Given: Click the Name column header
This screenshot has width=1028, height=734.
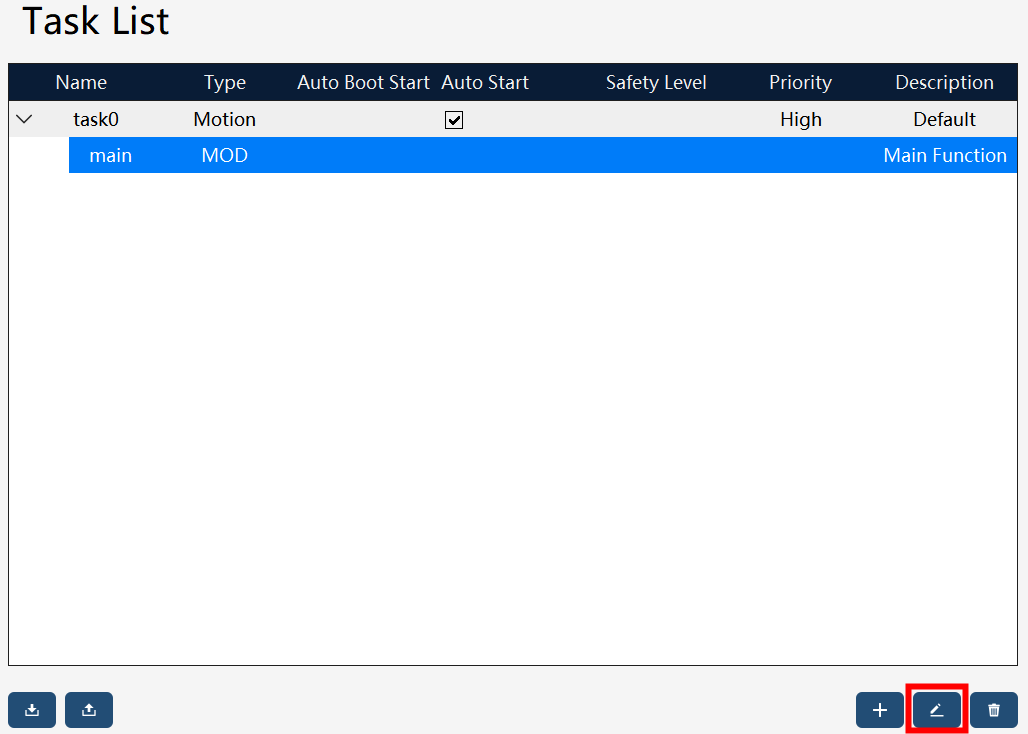Looking at the screenshot, I should click(x=81, y=83).
